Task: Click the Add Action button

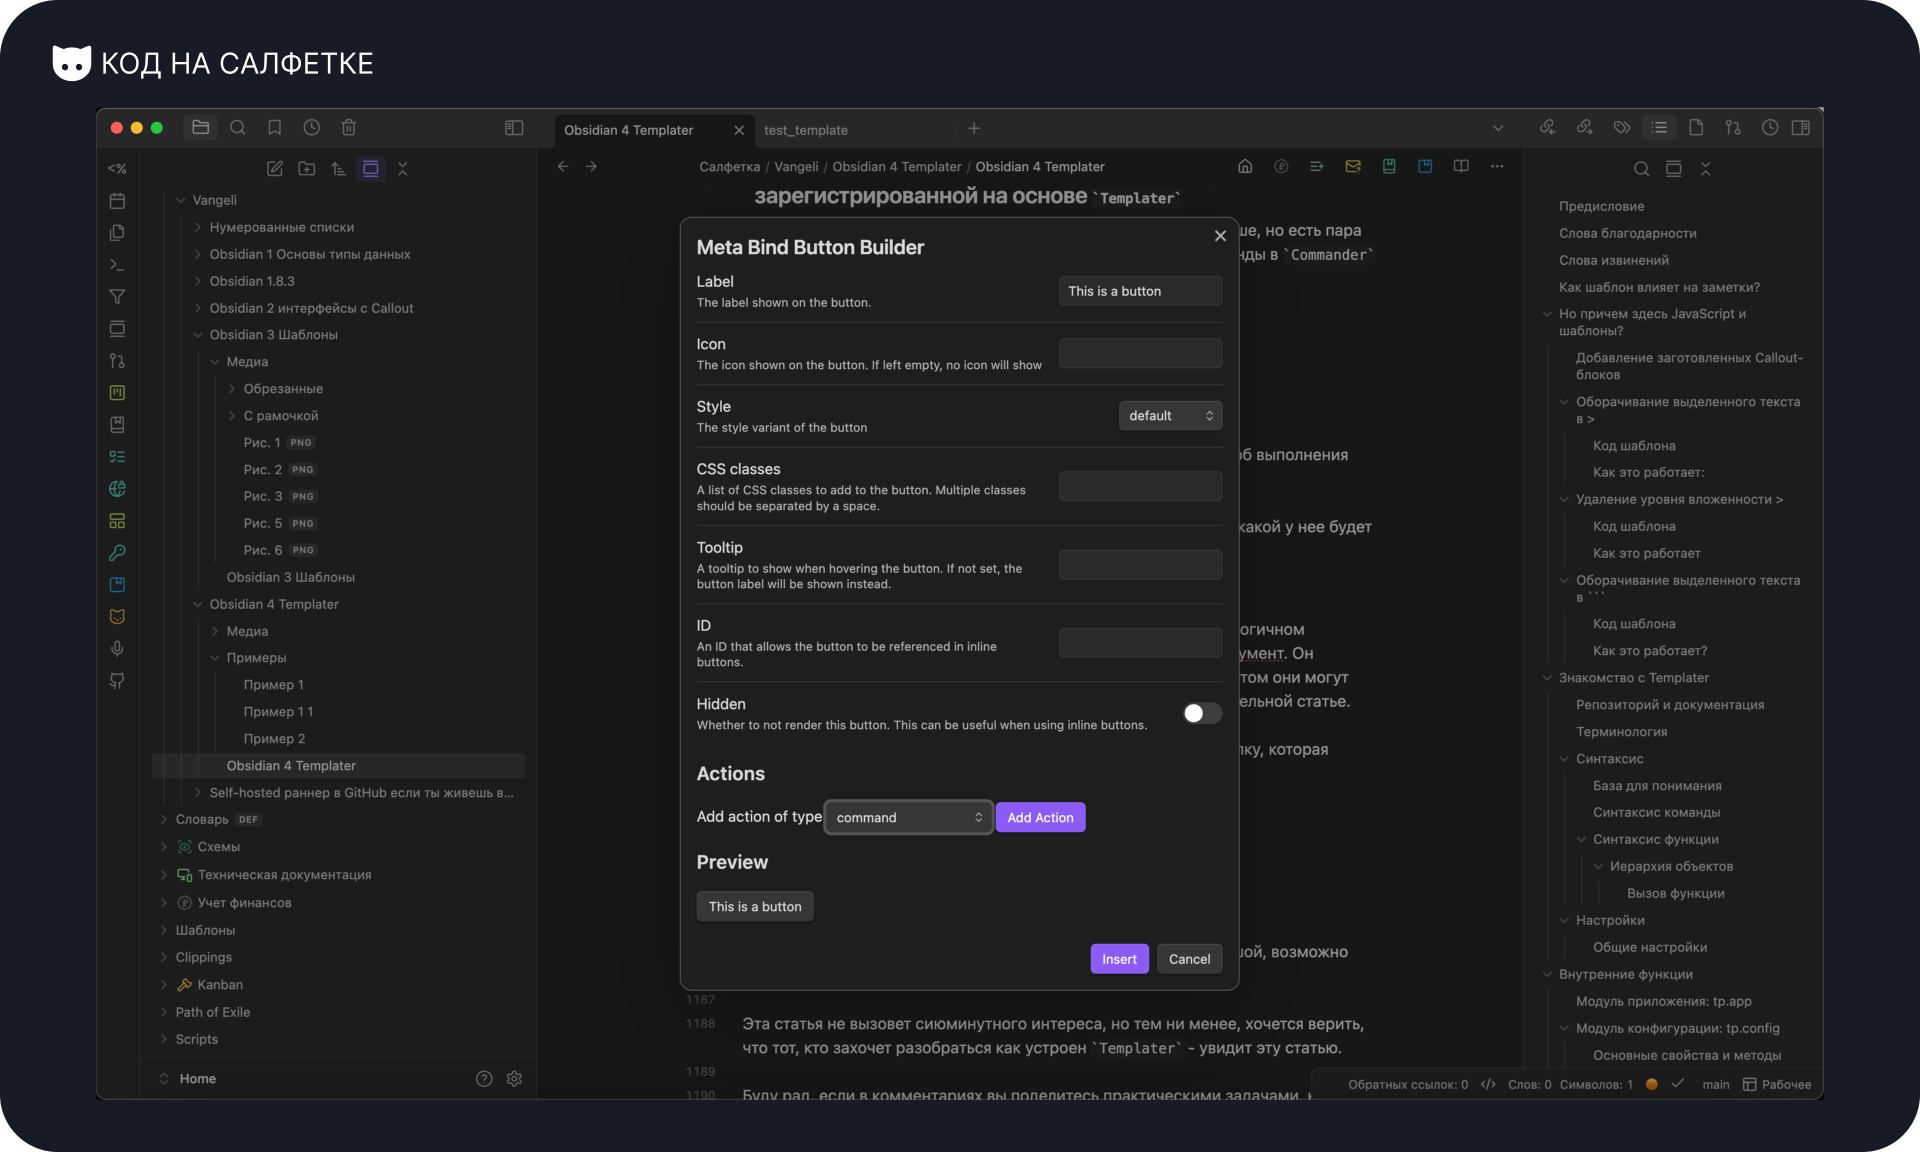Action: 1040,818
